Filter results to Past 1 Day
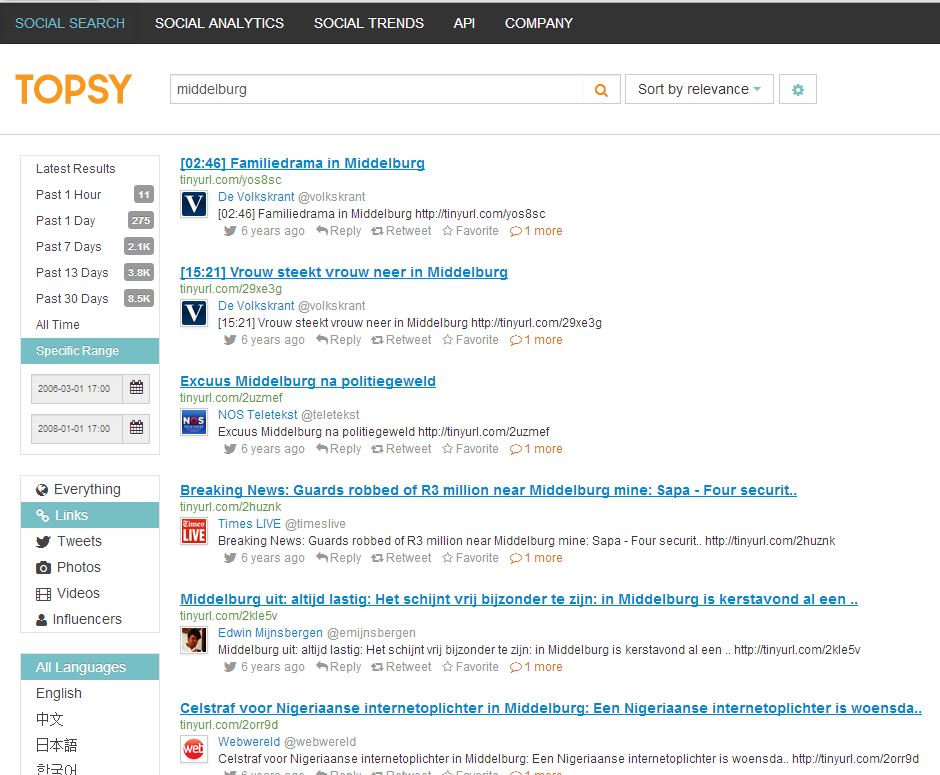Image resolution: width=940 pixels, height=775 pixels. 90,221
